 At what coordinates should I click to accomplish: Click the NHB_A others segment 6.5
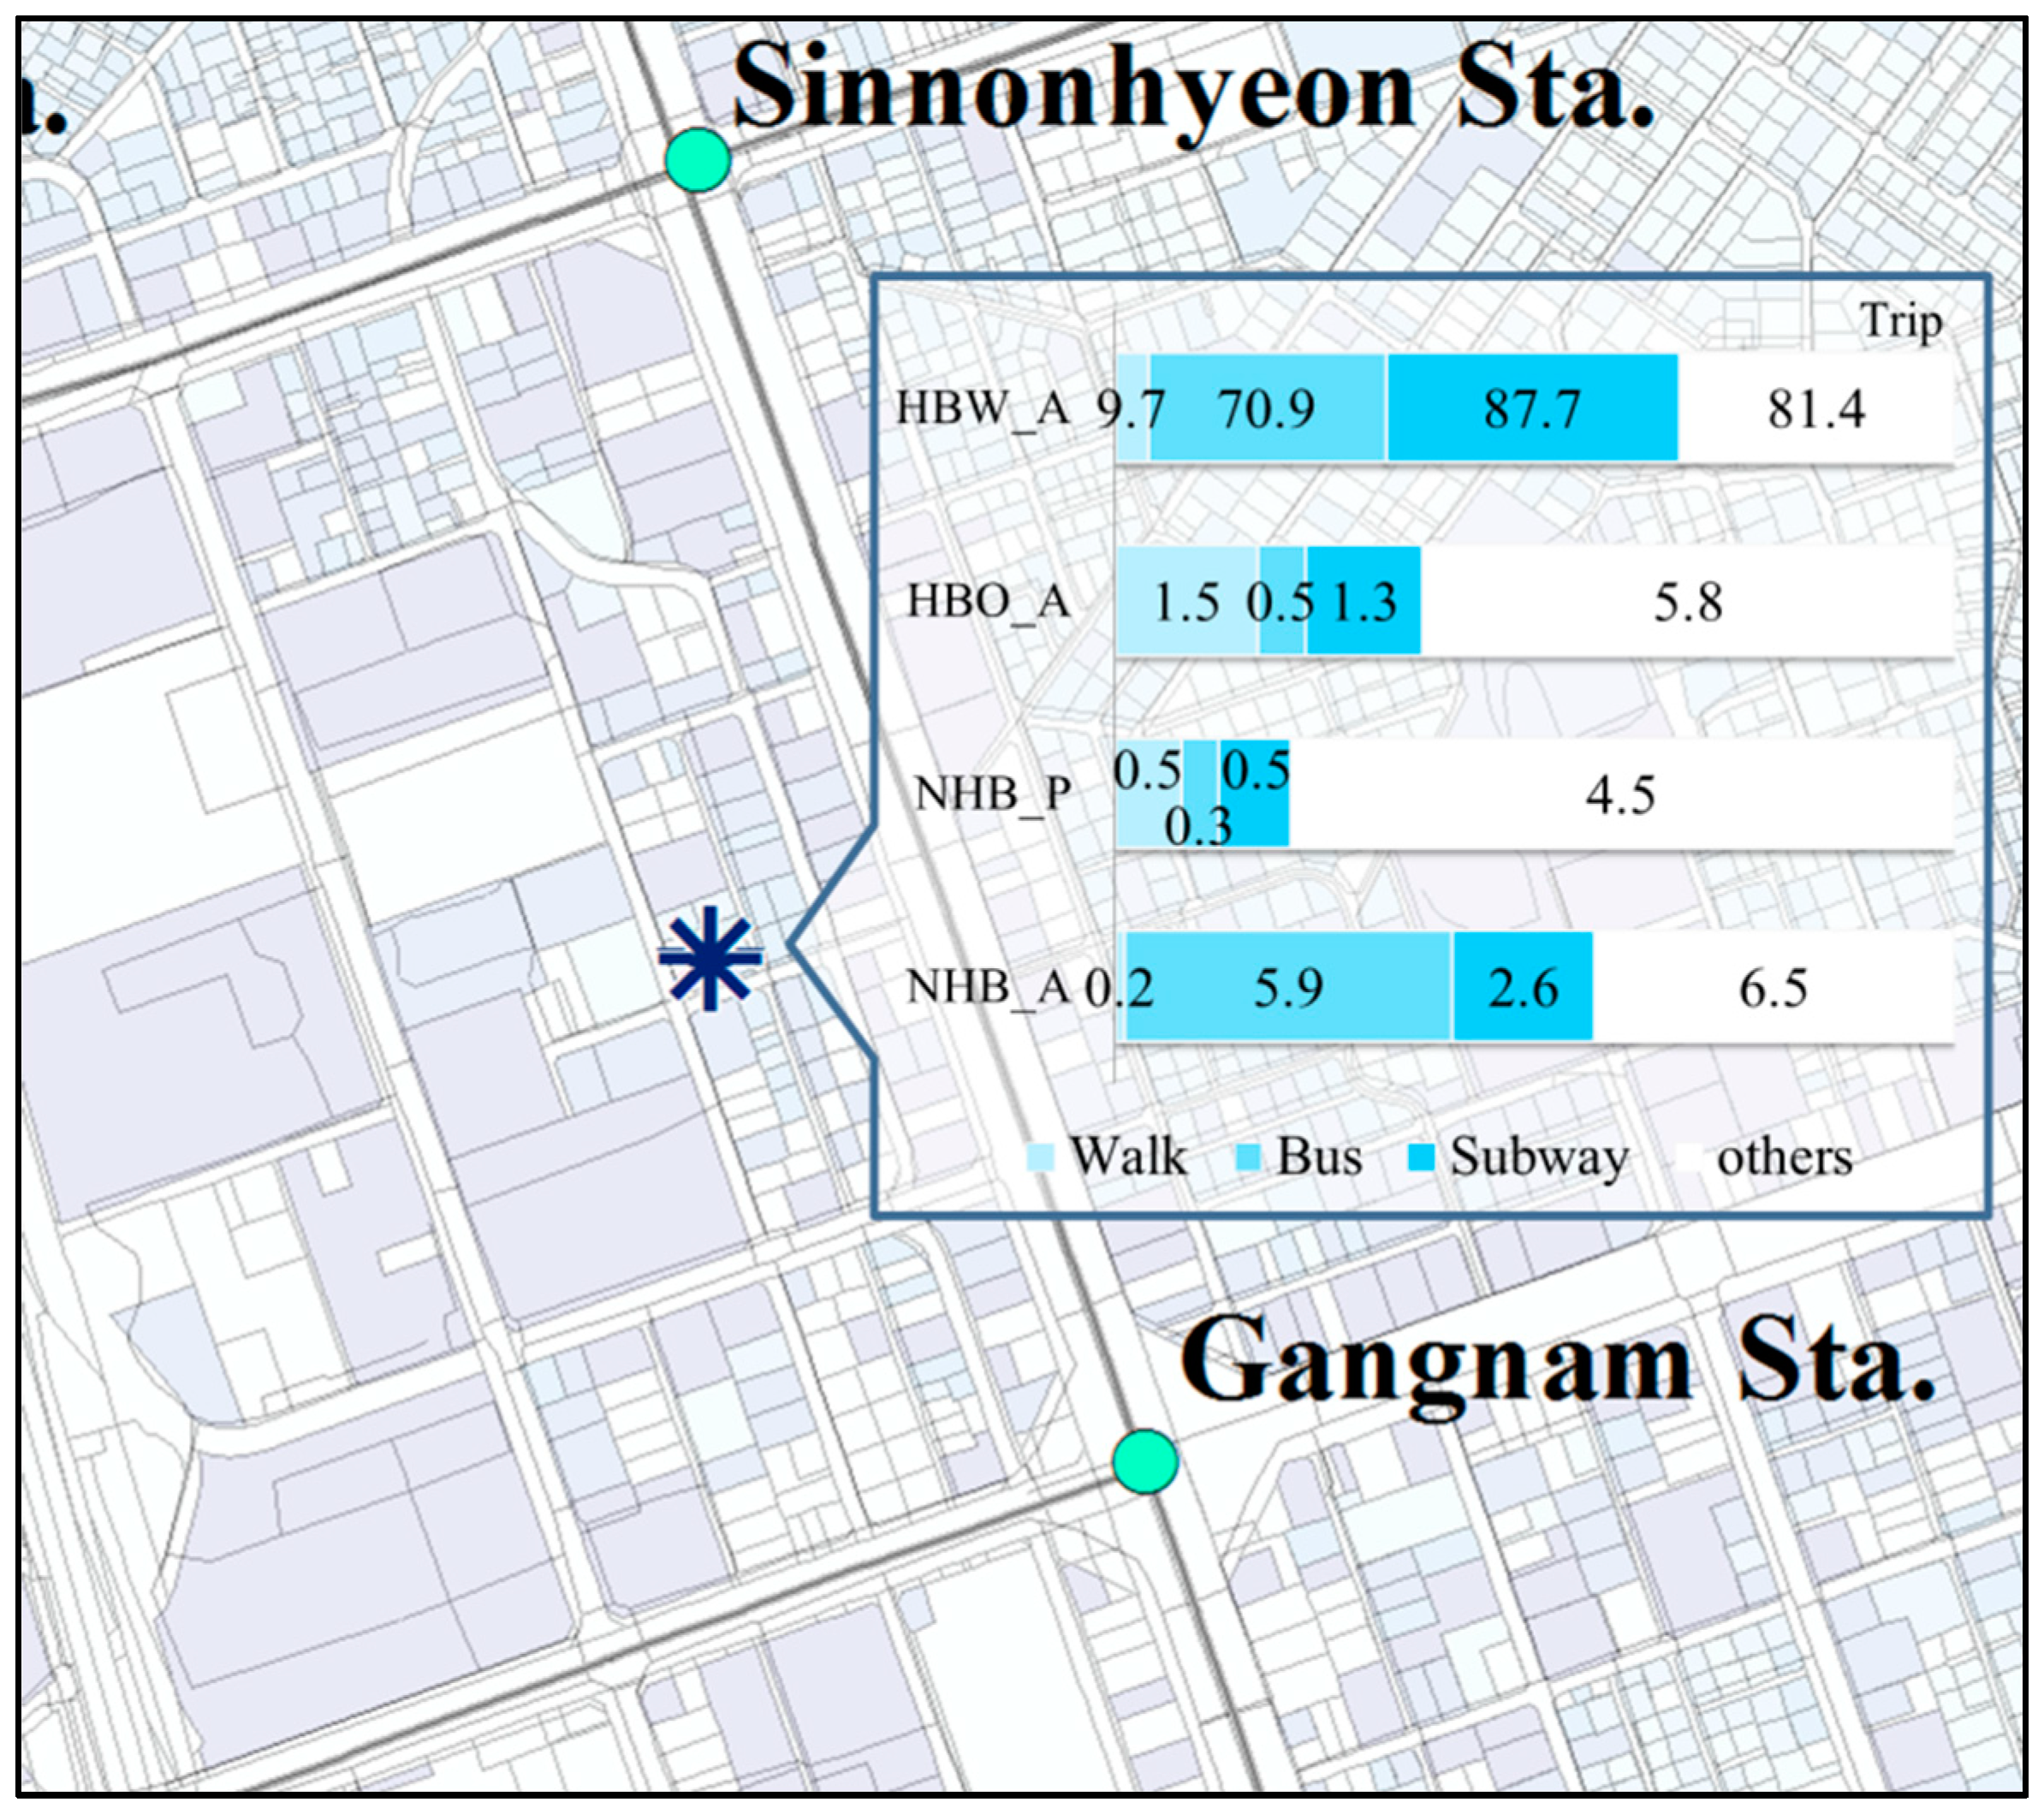1772,987
